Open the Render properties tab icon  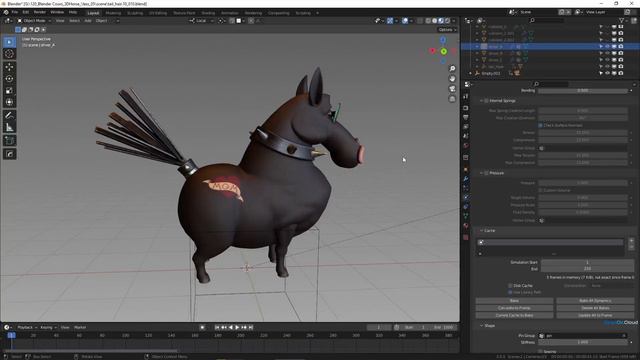[x=466, y=108]
